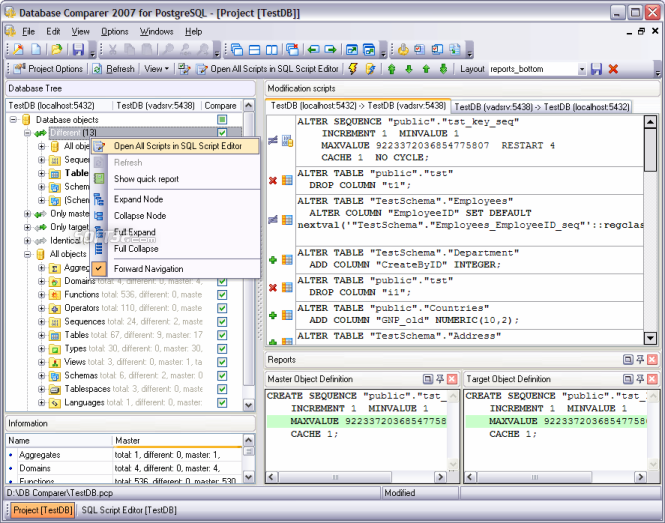This screenshot has width=665, height=523.
Task: Click the close all windows icon
Action: pyautogui.click(x=292, y=50)
